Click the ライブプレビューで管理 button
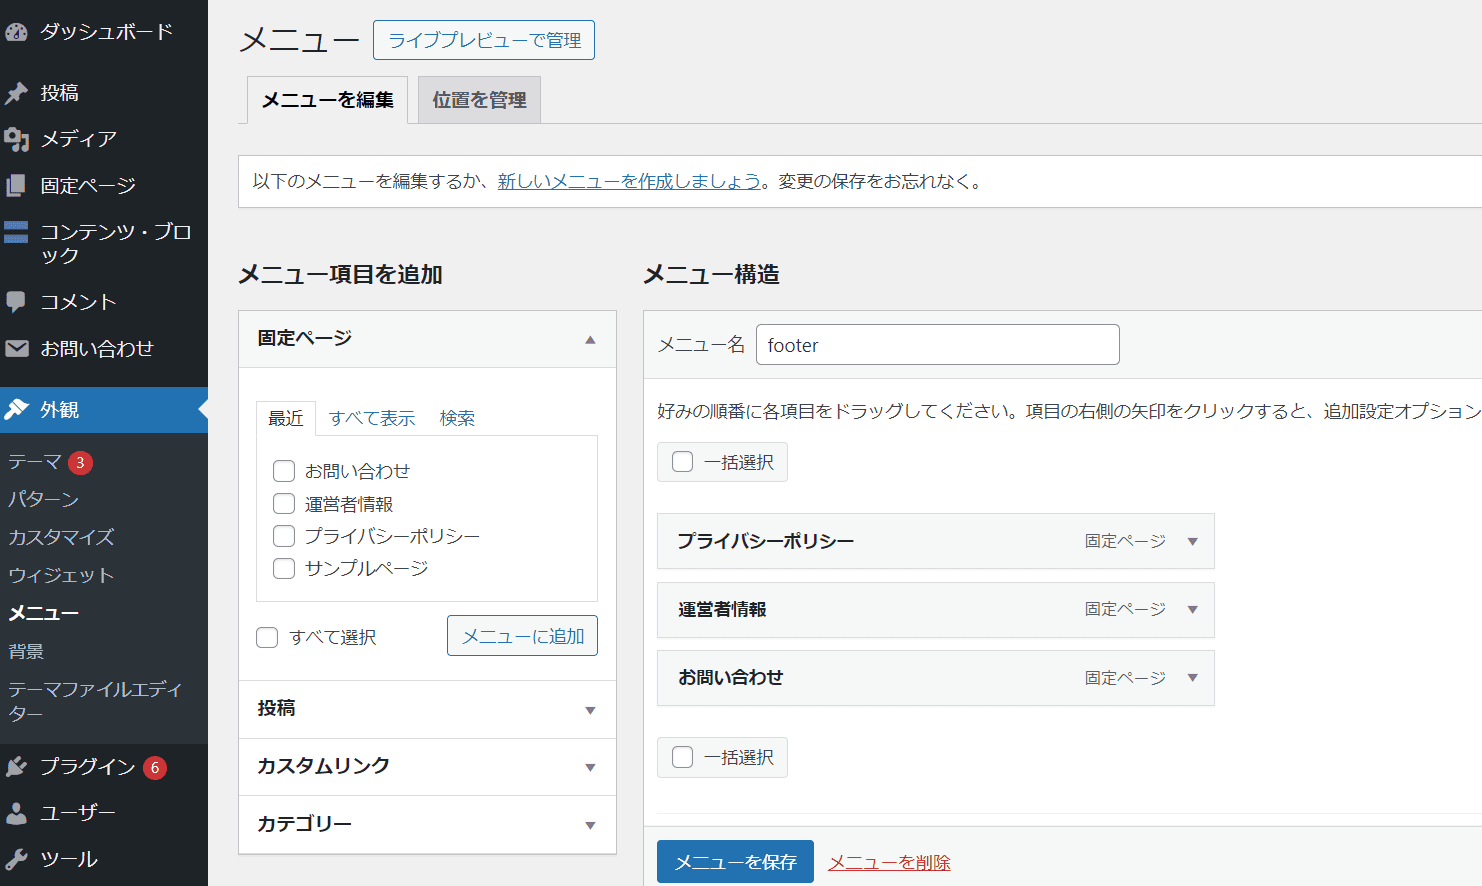This screenshot has width=1482, height=886. click(x=484, y=40)
